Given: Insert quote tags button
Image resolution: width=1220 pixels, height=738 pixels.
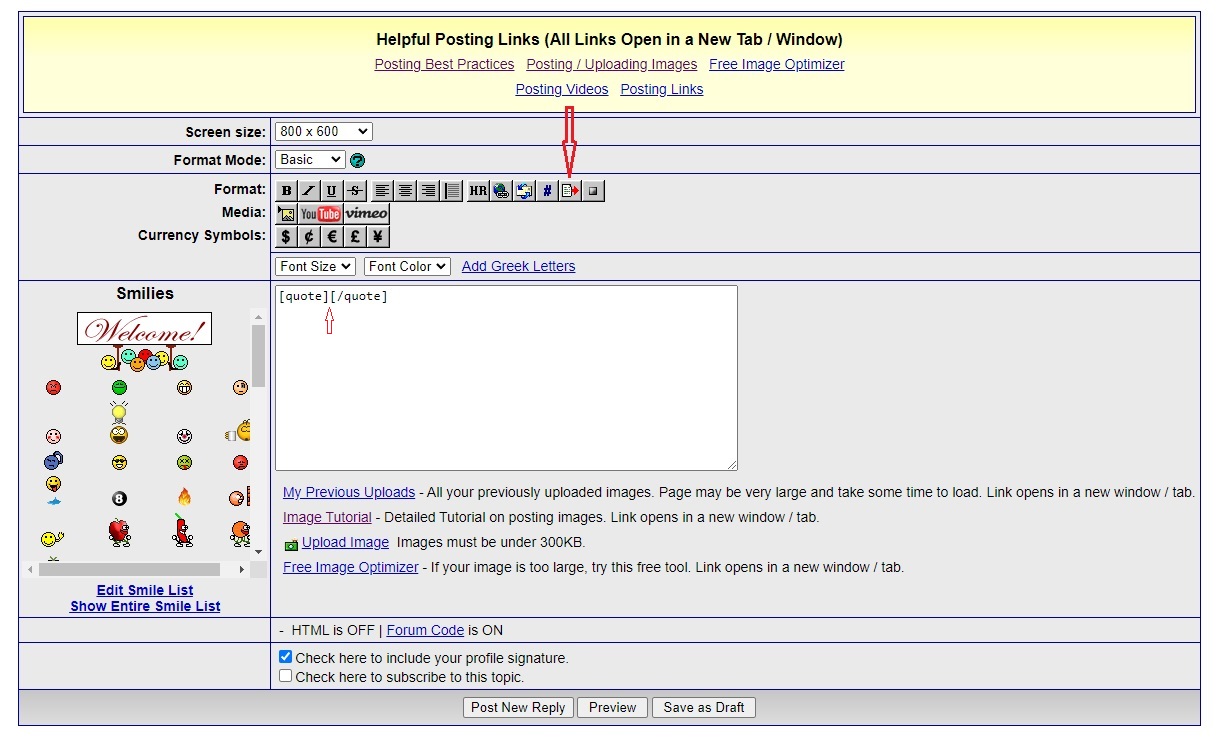Looking at the screenshot, I should 570,190.
